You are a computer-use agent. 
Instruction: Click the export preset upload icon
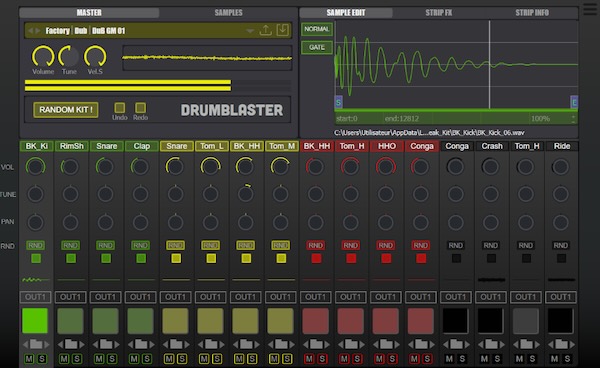click(x=266, y=30)
